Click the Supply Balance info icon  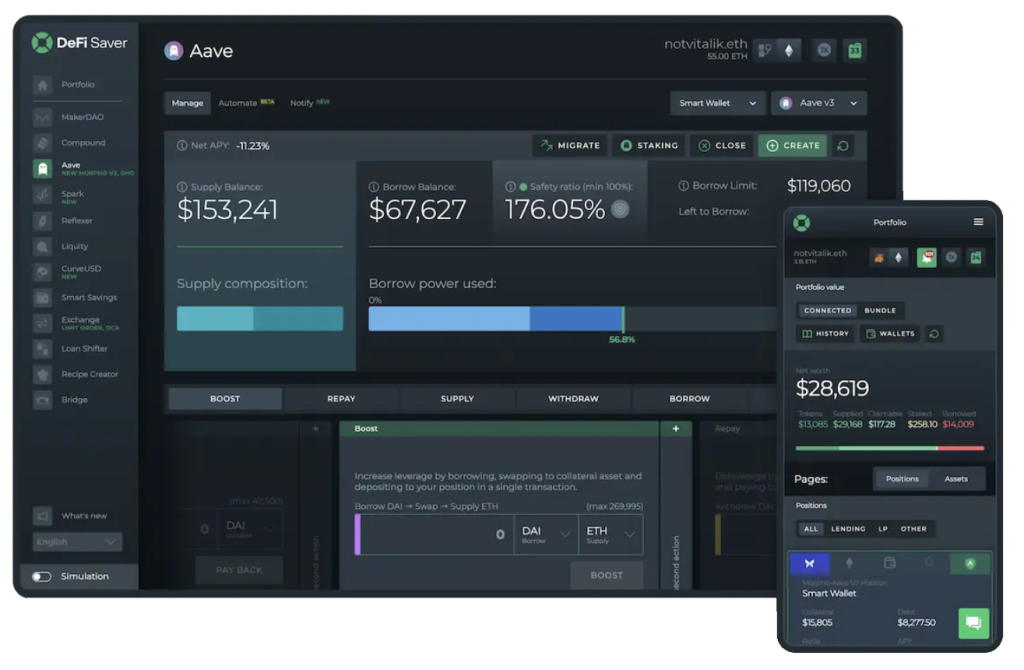(x=182, y=187)
